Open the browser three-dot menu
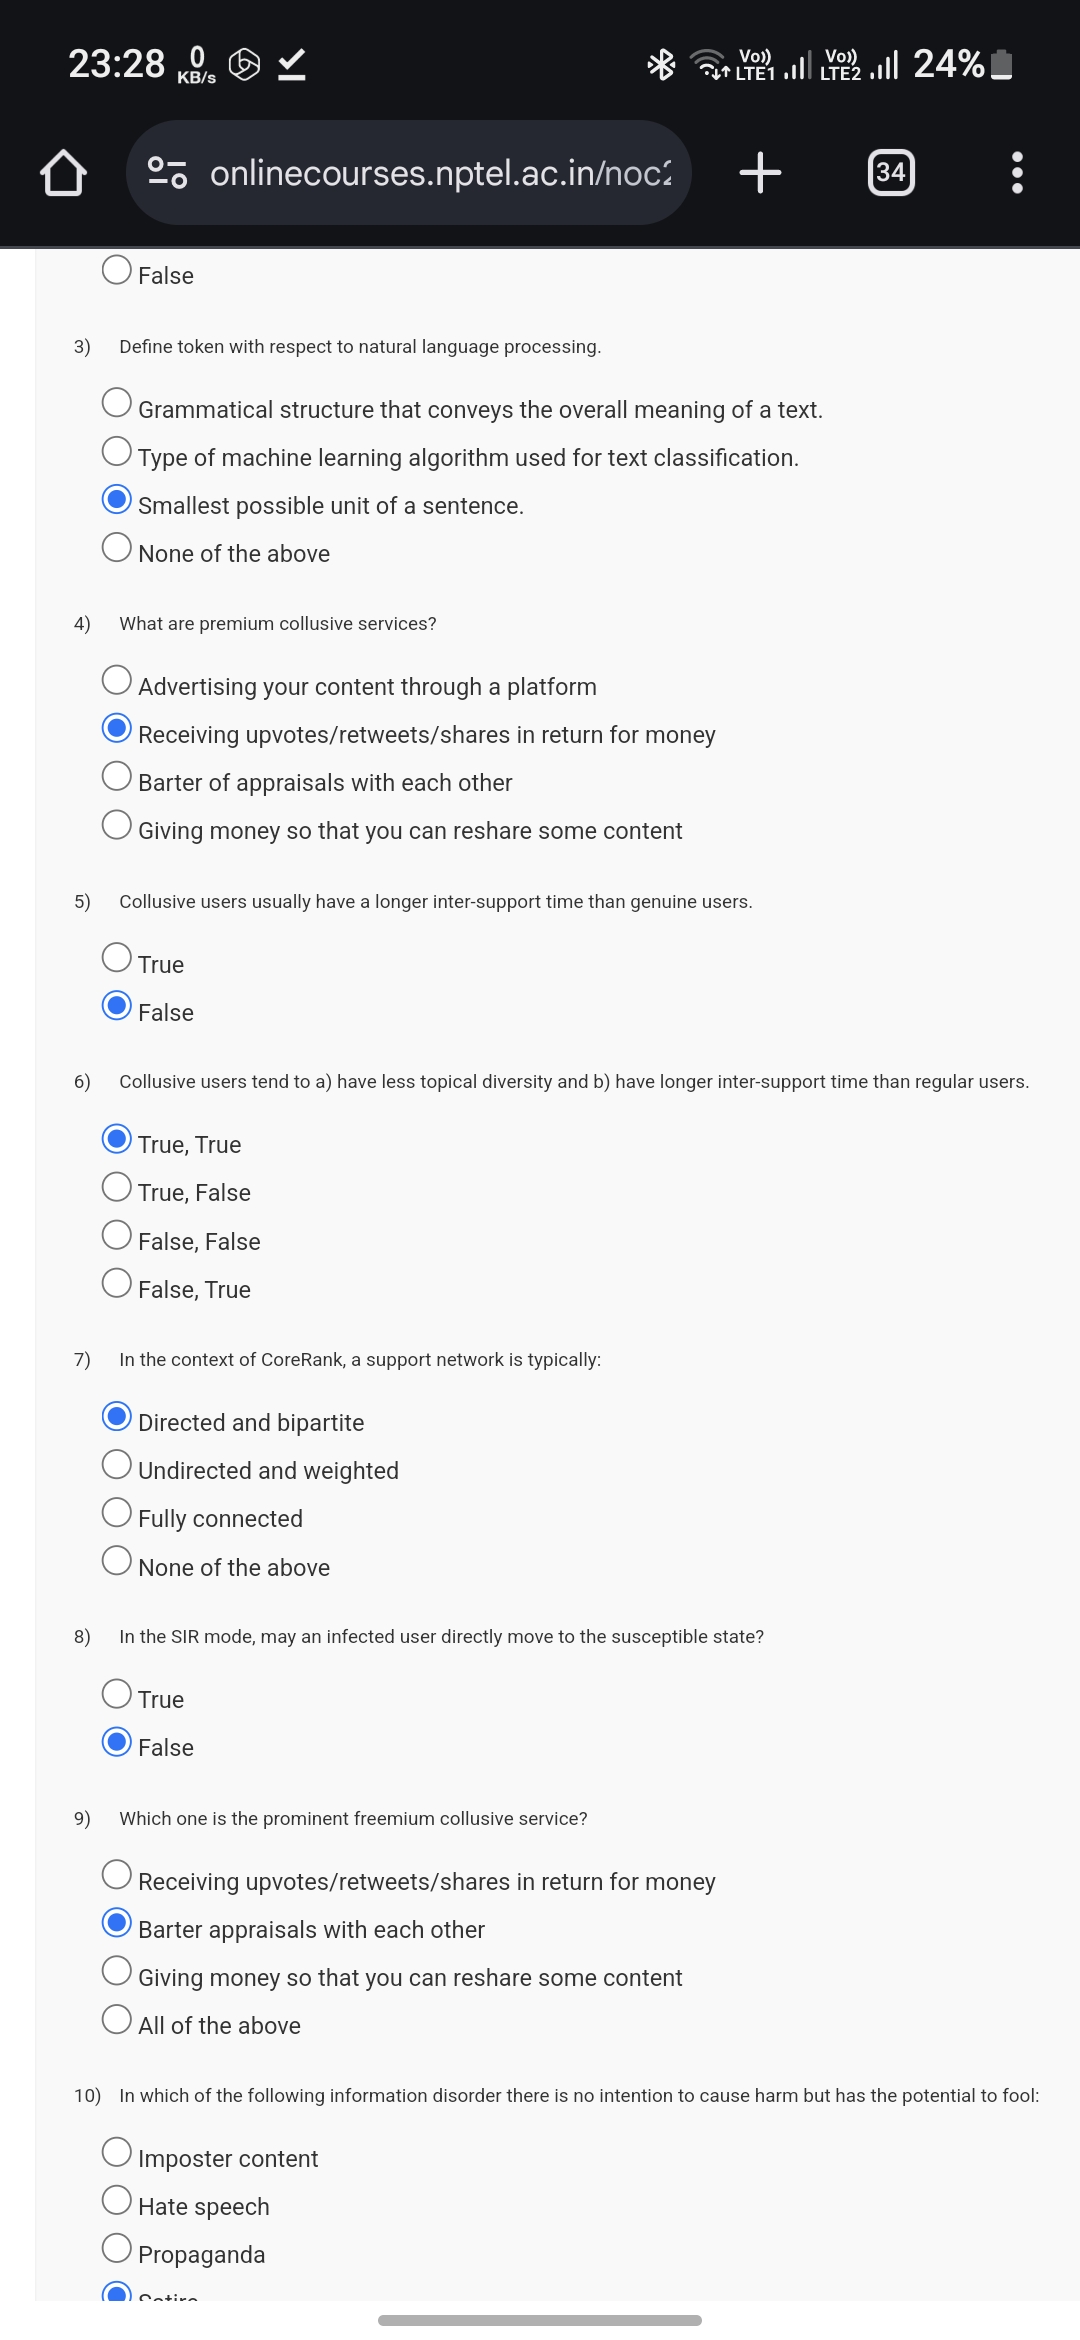Screen dimensions: 1080x2340 (x=1017, y=173)
